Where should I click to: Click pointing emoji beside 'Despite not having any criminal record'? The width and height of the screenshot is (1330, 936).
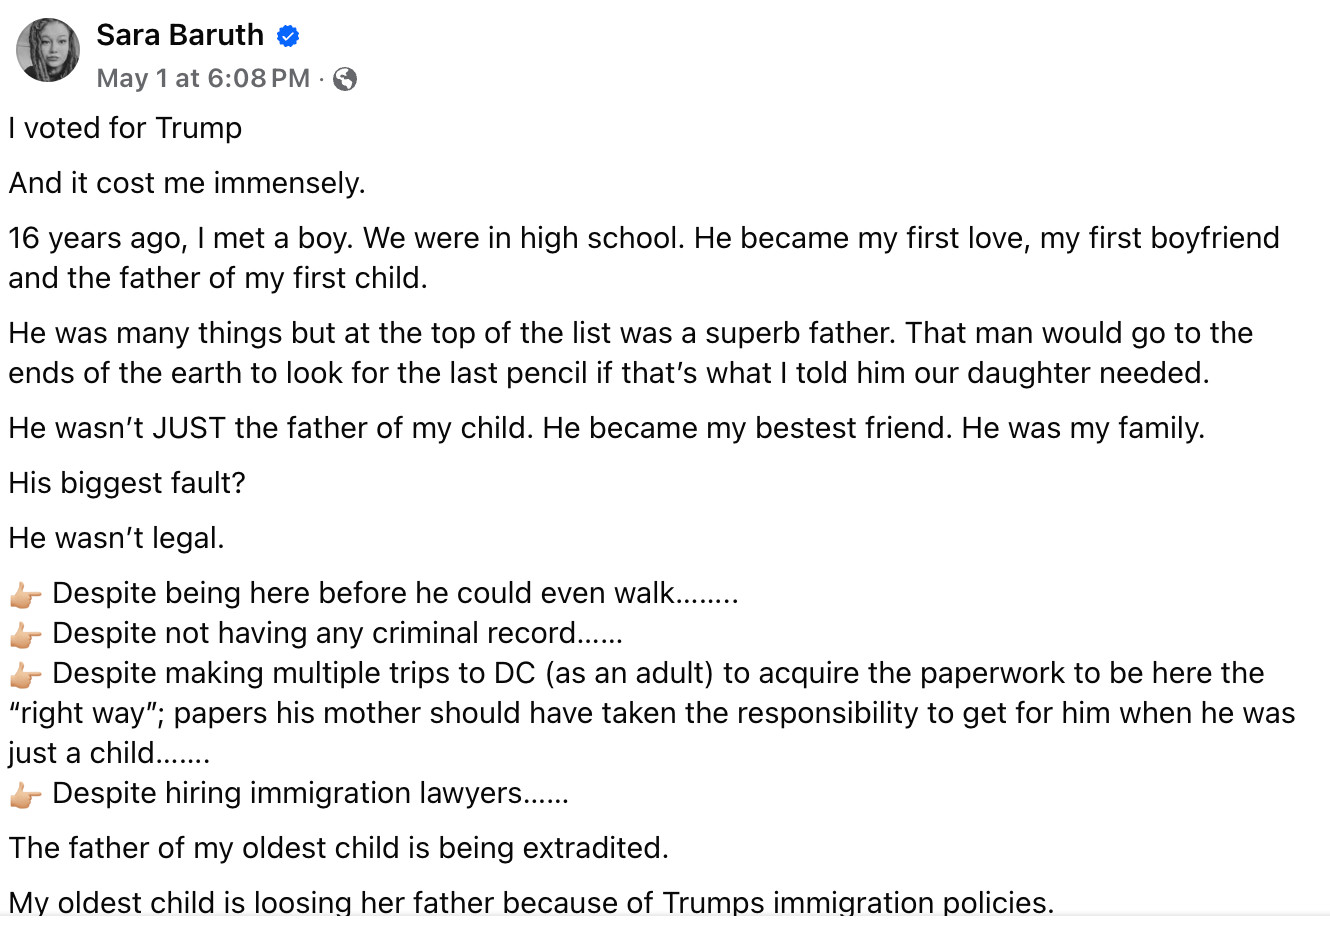pos(25,635)
